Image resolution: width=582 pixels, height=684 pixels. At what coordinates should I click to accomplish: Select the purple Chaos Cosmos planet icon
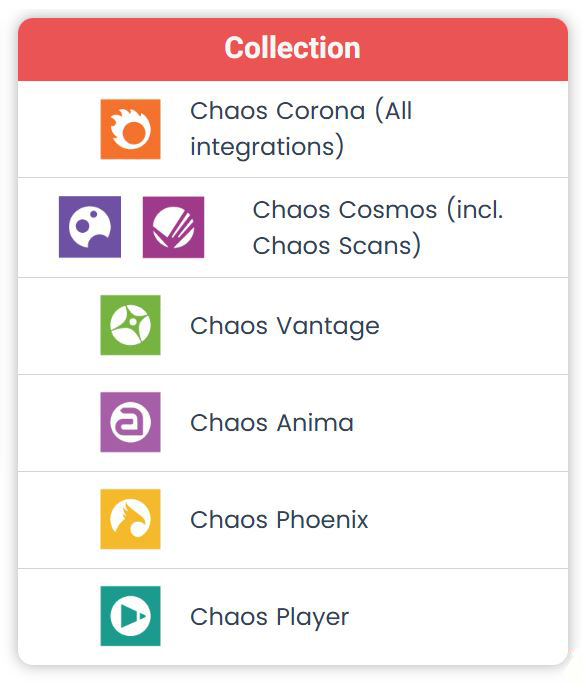(x=90, y=227)
